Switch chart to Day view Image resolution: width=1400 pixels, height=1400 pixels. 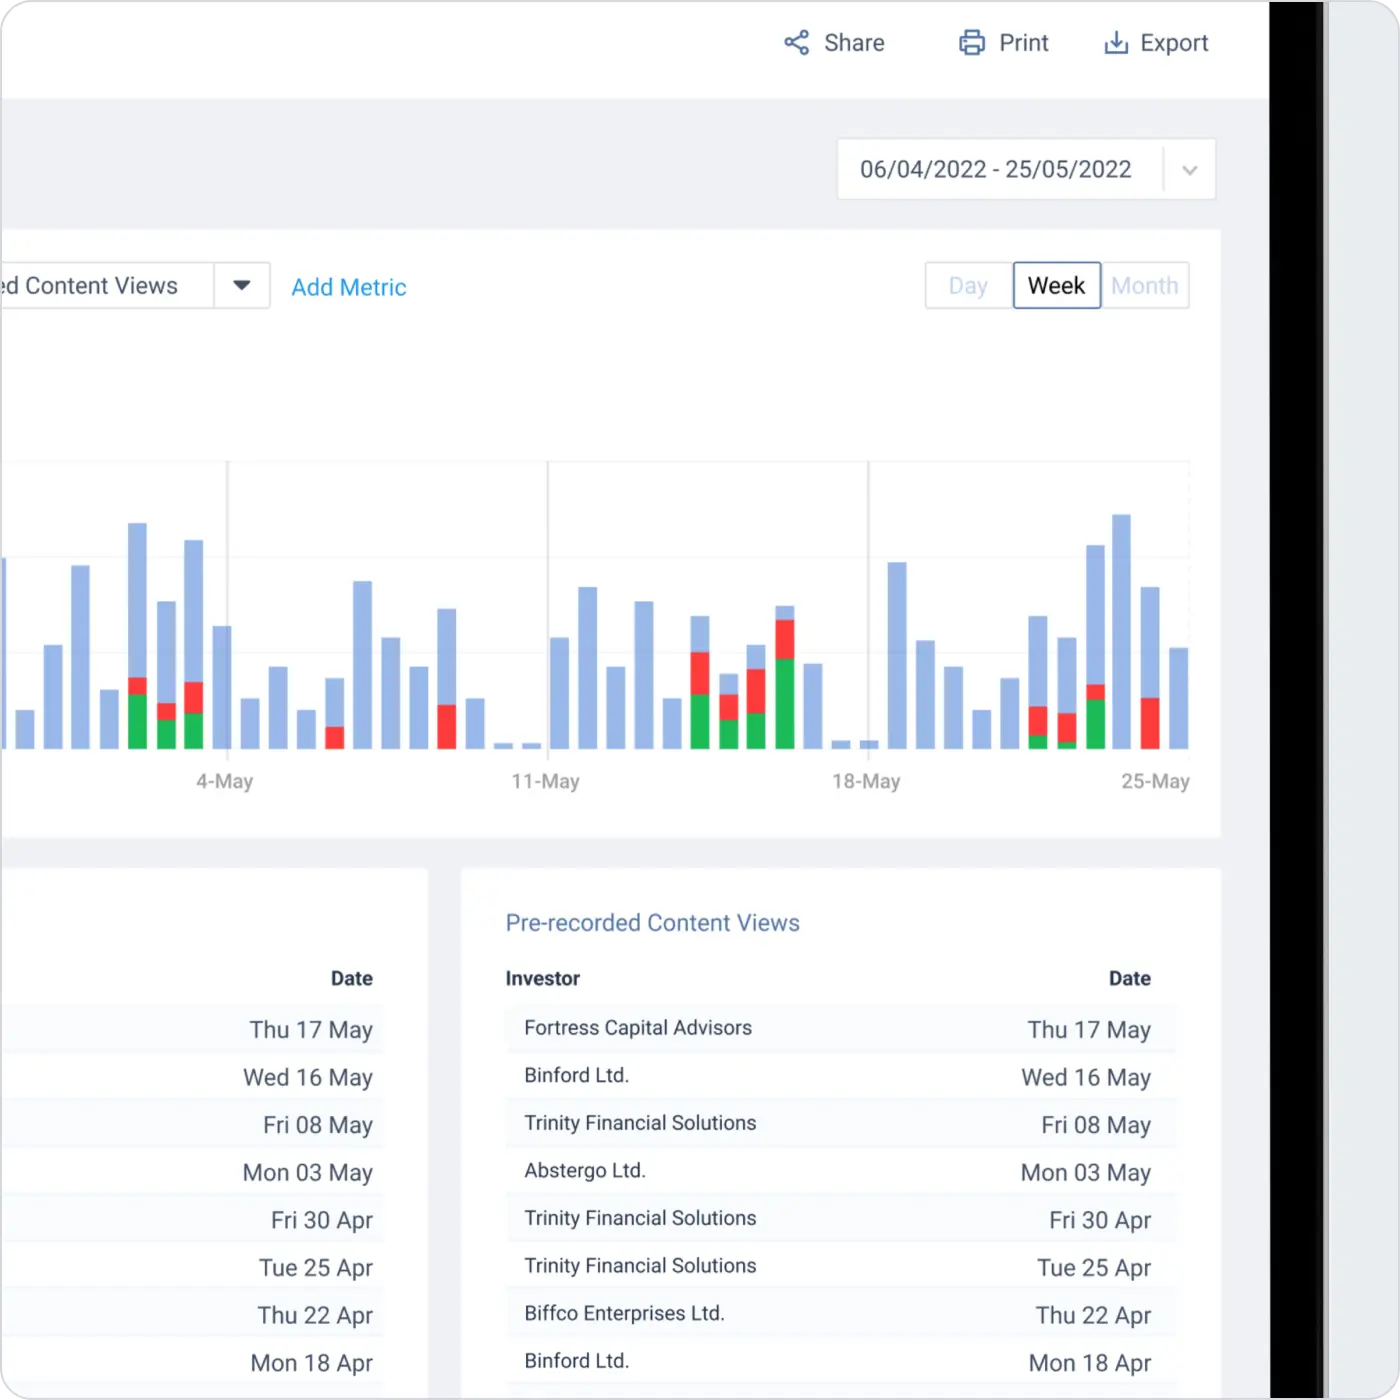(x=968, y=286)
